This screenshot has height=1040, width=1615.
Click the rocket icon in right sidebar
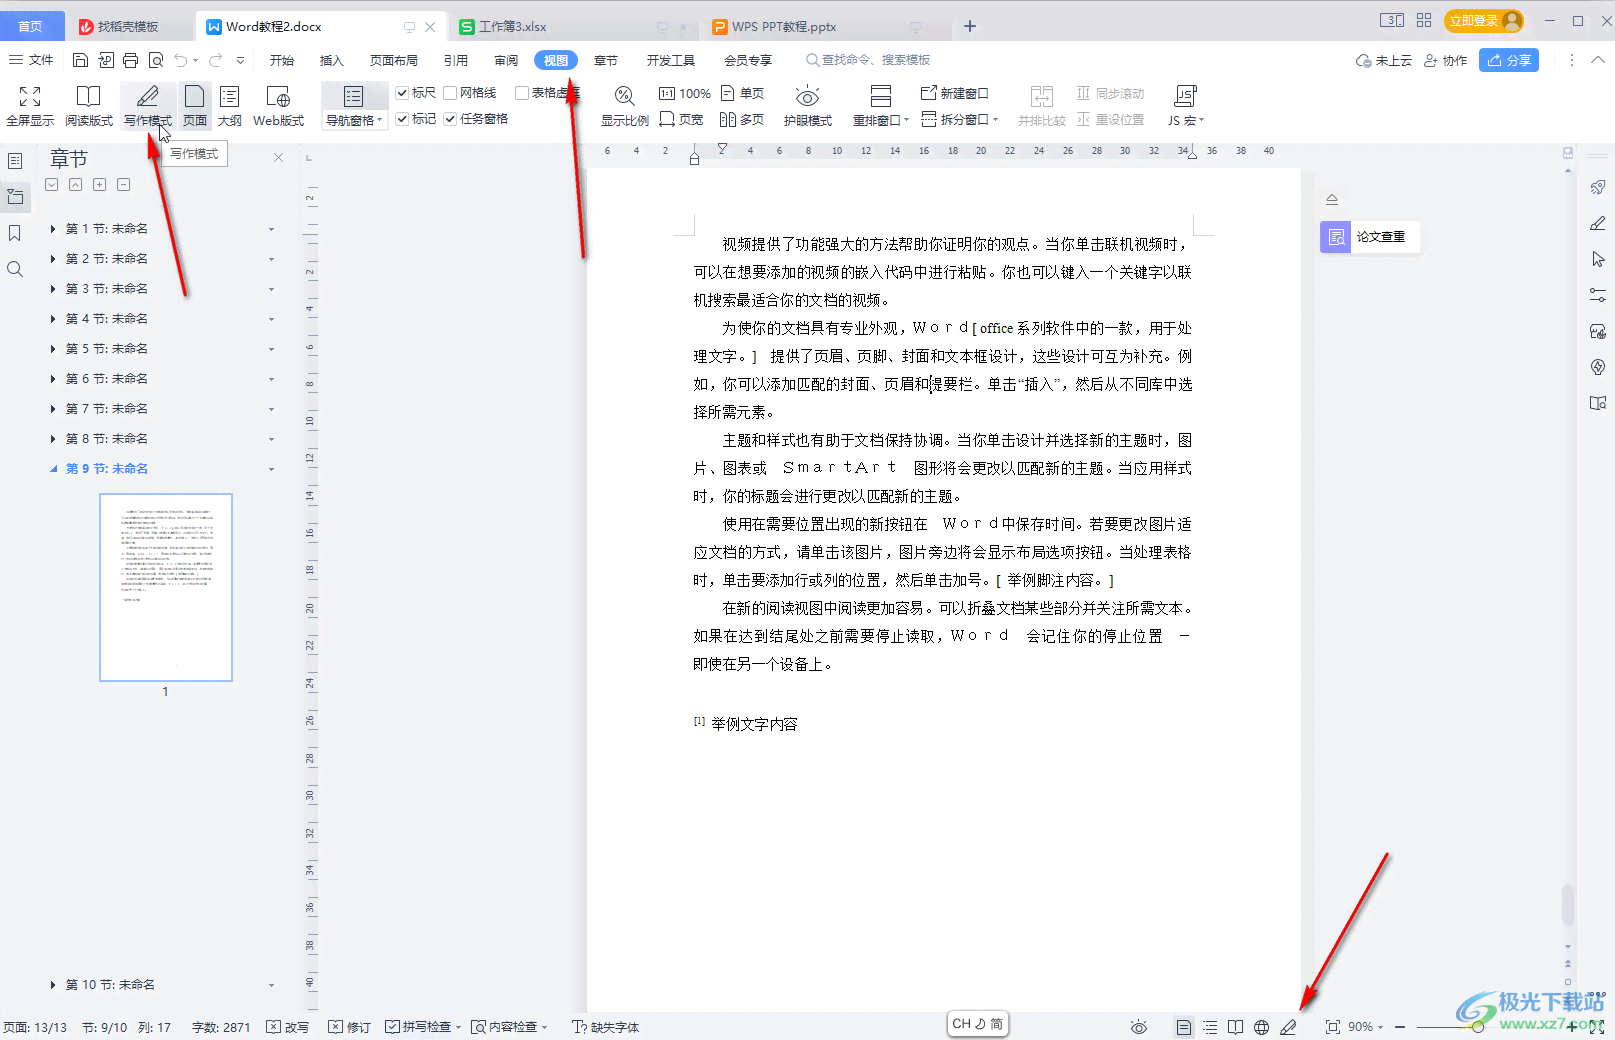[1598, 187]
